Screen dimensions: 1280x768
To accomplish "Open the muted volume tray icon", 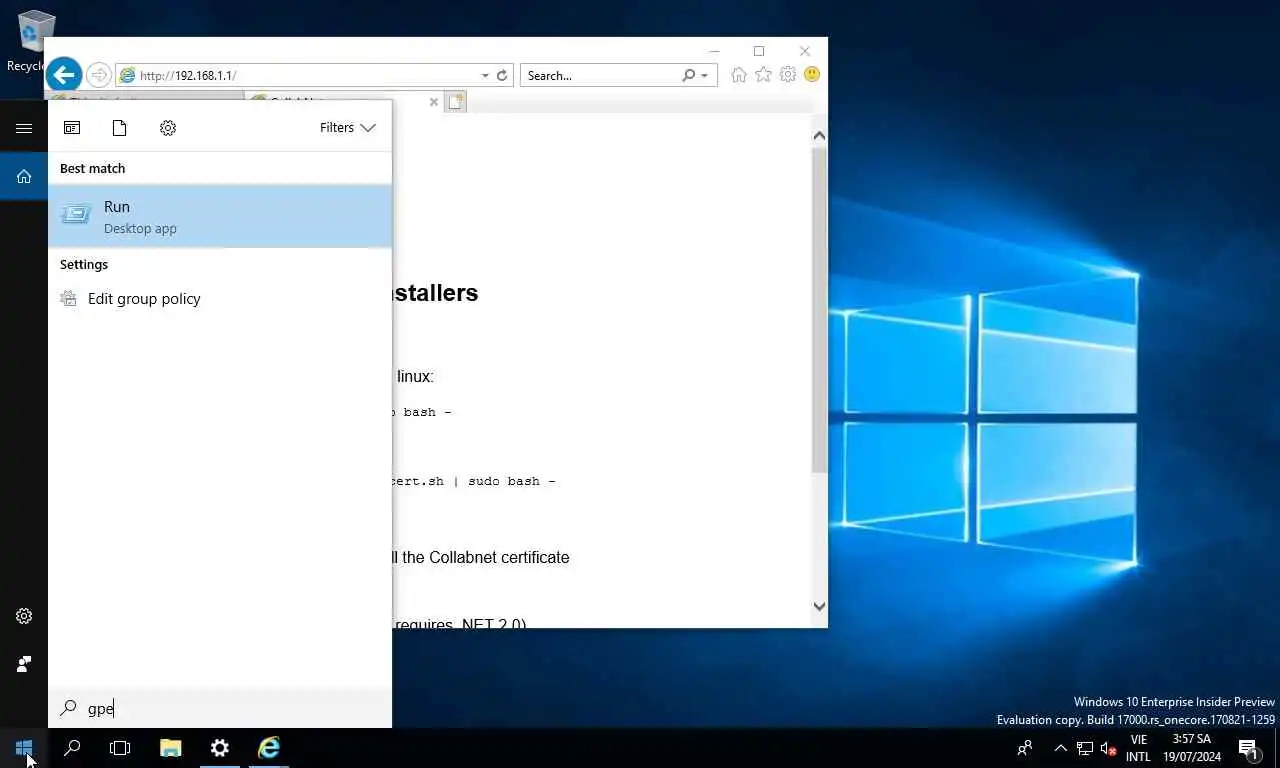I will point(1108,748).
